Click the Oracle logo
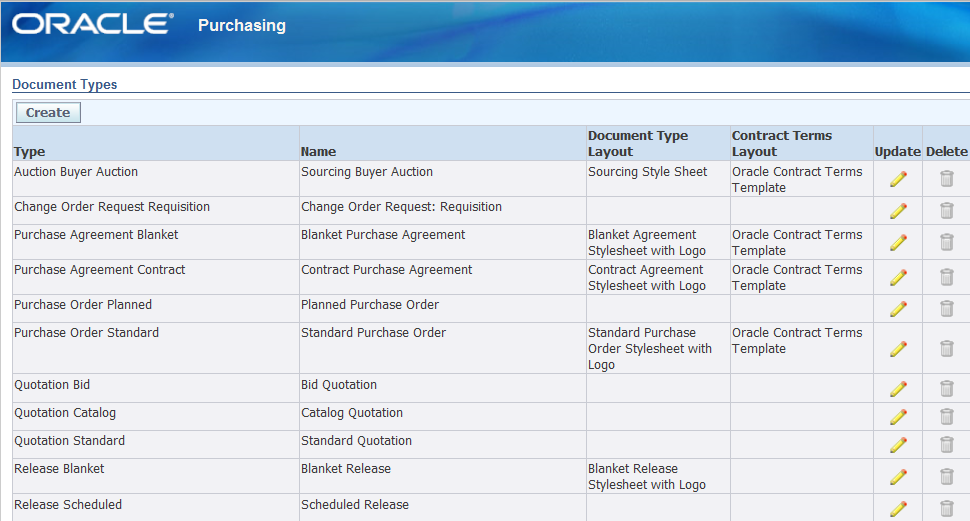 coord(93,25)
